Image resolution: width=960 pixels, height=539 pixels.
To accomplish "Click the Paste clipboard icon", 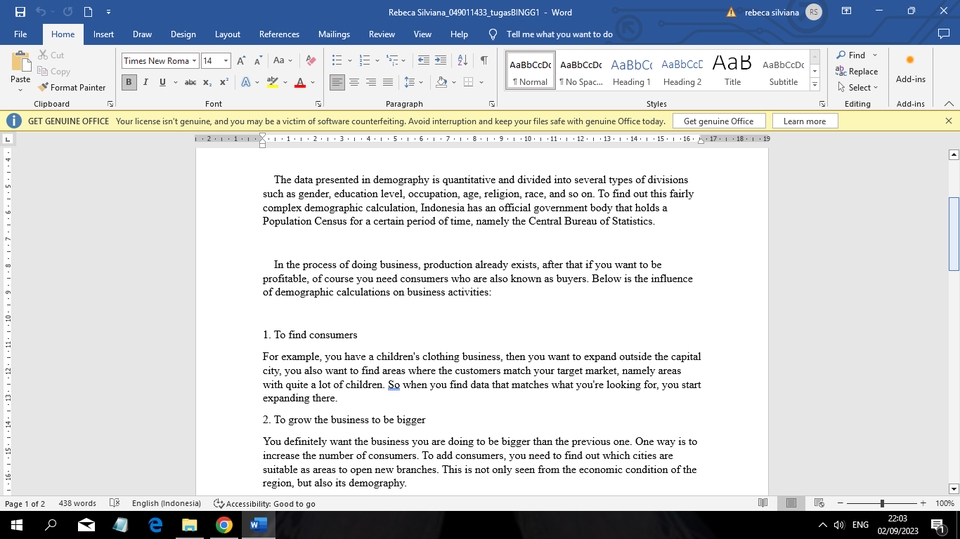I will click(20, 62).
